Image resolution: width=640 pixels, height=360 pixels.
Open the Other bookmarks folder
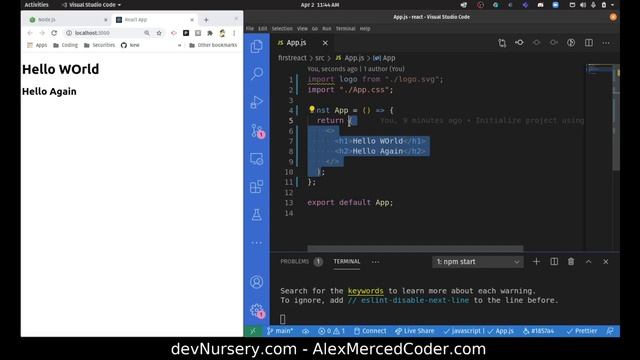213,45
